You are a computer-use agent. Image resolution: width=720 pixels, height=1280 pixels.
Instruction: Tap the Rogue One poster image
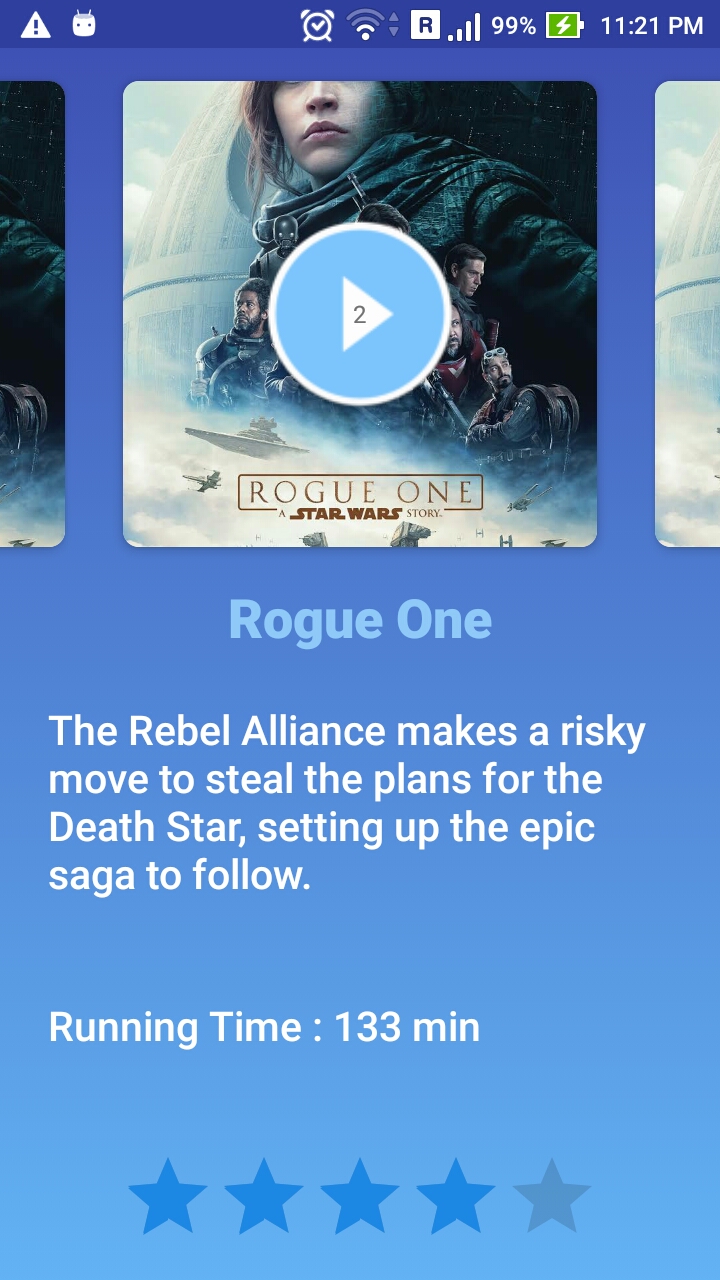[x=360, y=314]
